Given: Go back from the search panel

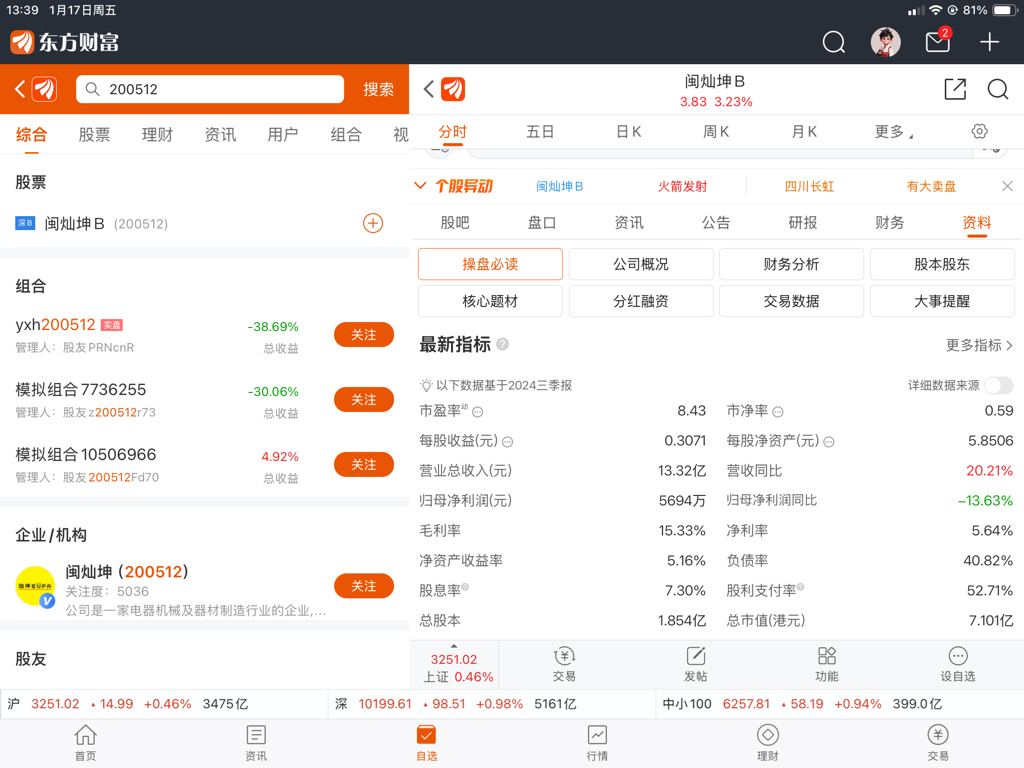Looking at the screenshot, I should pyautogui.click(x=20, y=89).
